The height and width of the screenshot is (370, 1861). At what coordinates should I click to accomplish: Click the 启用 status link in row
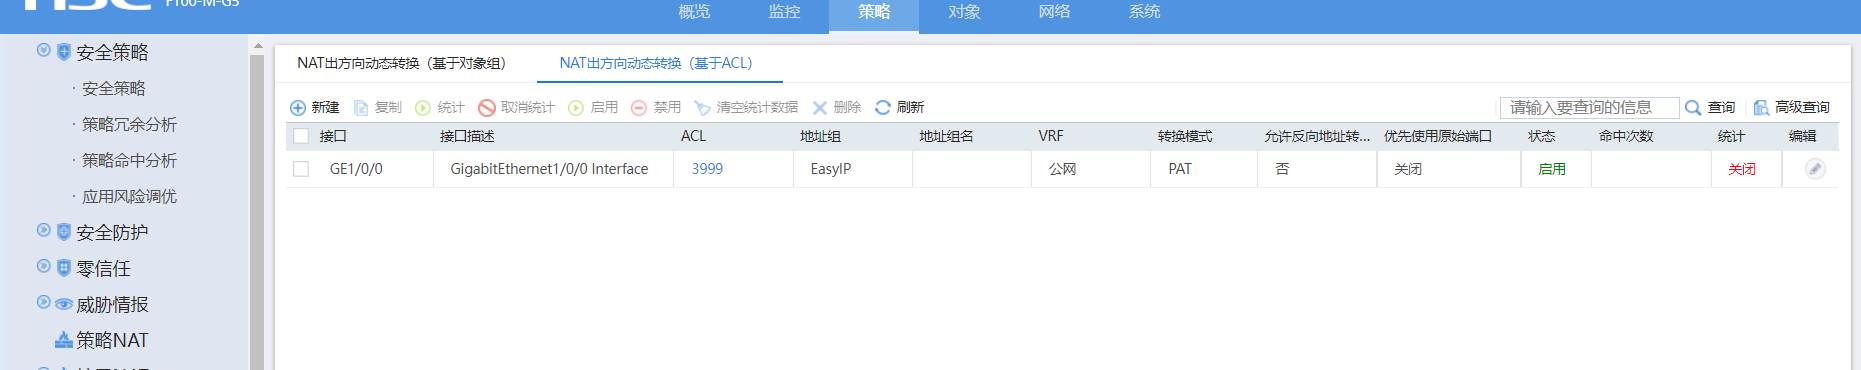(1552, 169)
